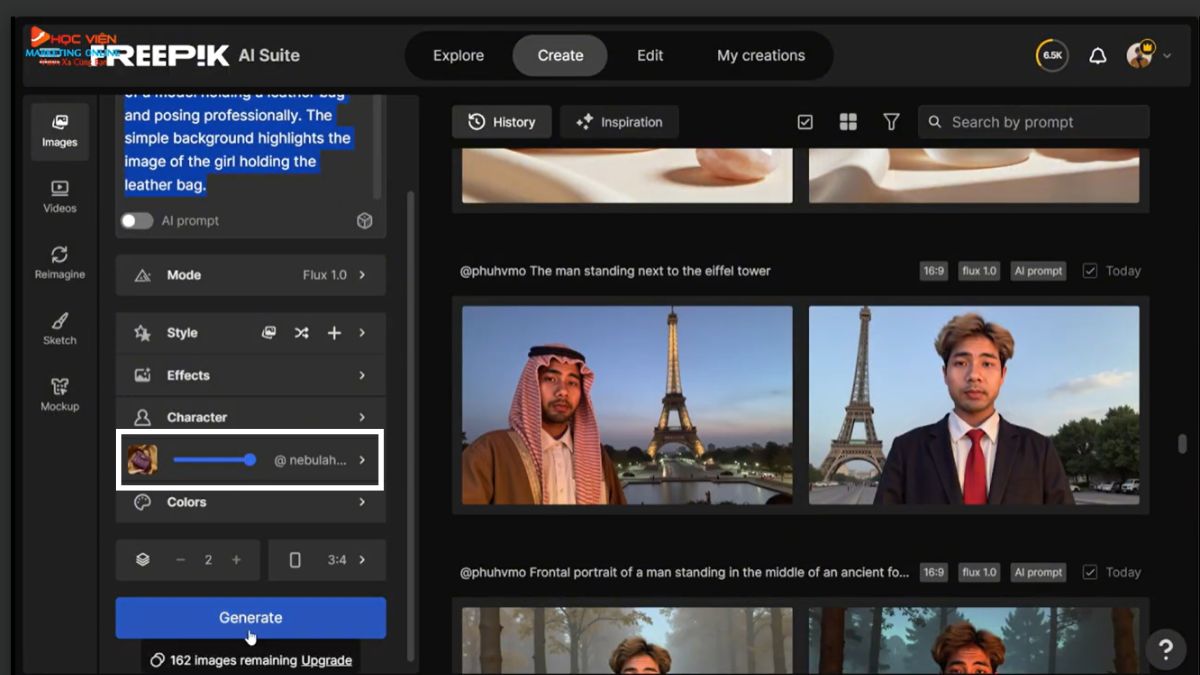Image resolution: width=1200 pixels, height=675 pixels.
Task: Open the Videos tool in sidebar
Action: tap(59, 197)
